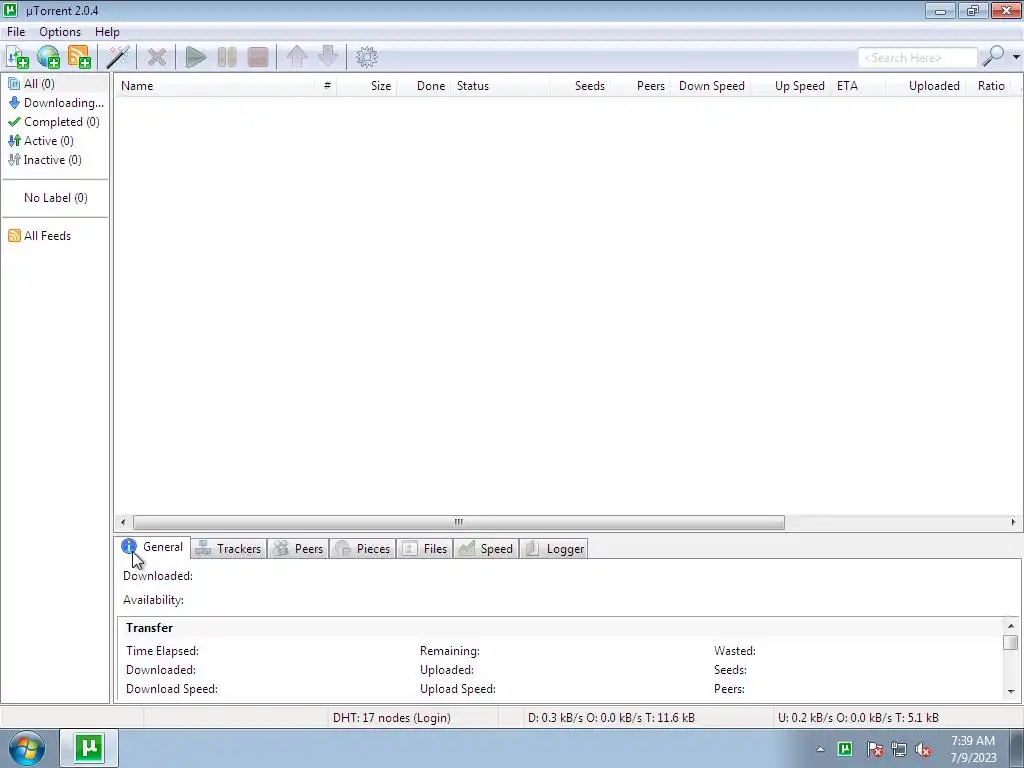Click the Search Here input field
1024x768 pixels.
click(x=918, y=57)
